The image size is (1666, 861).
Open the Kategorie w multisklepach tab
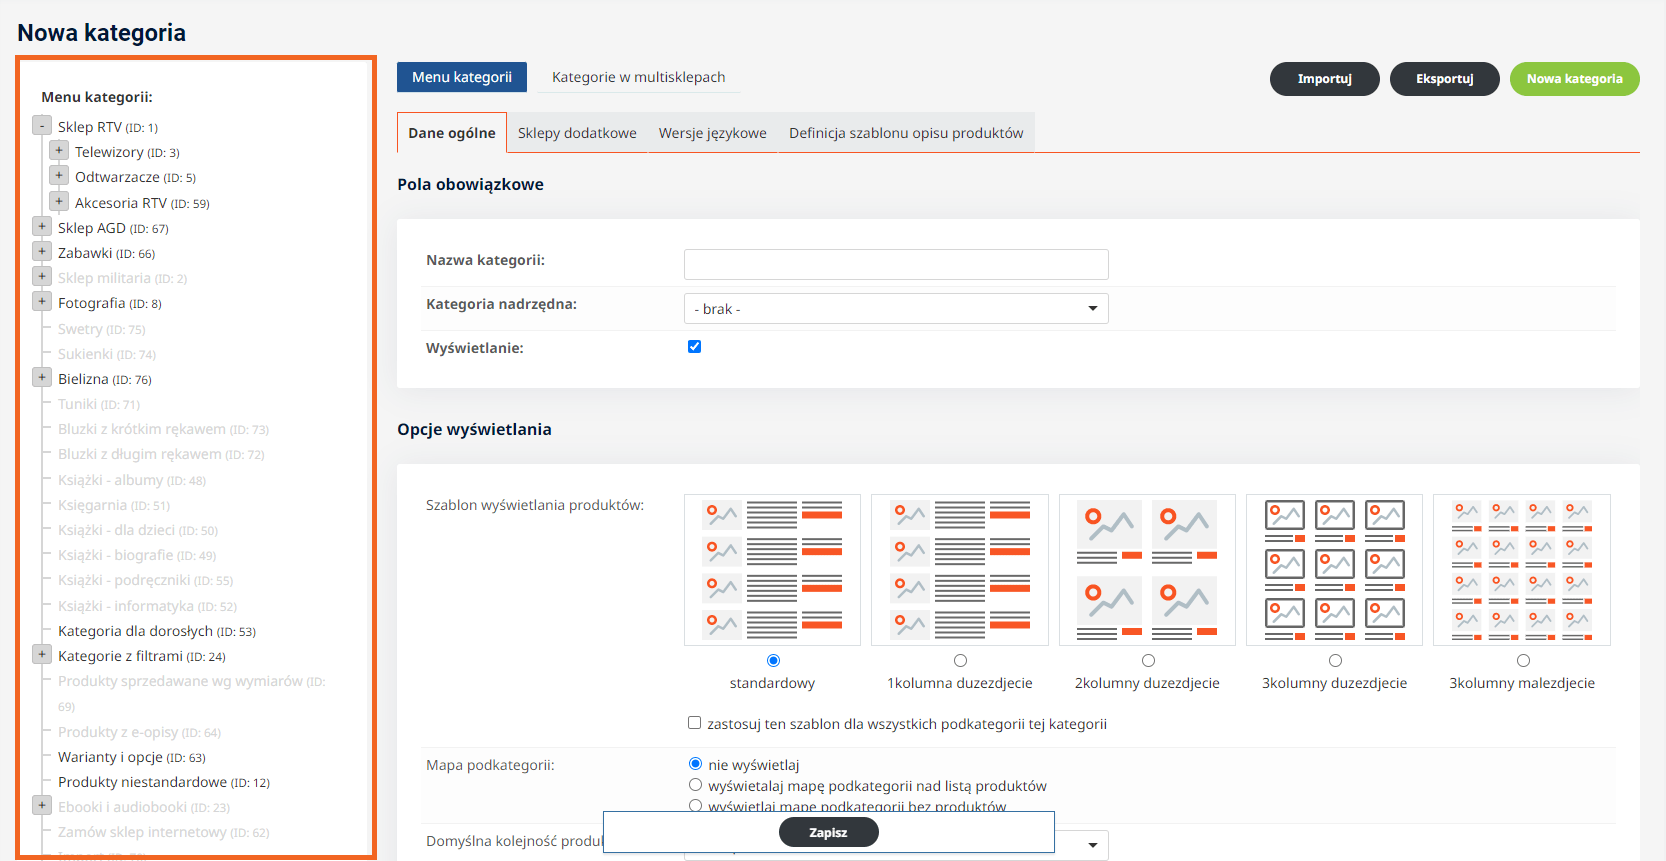point(638,77)
